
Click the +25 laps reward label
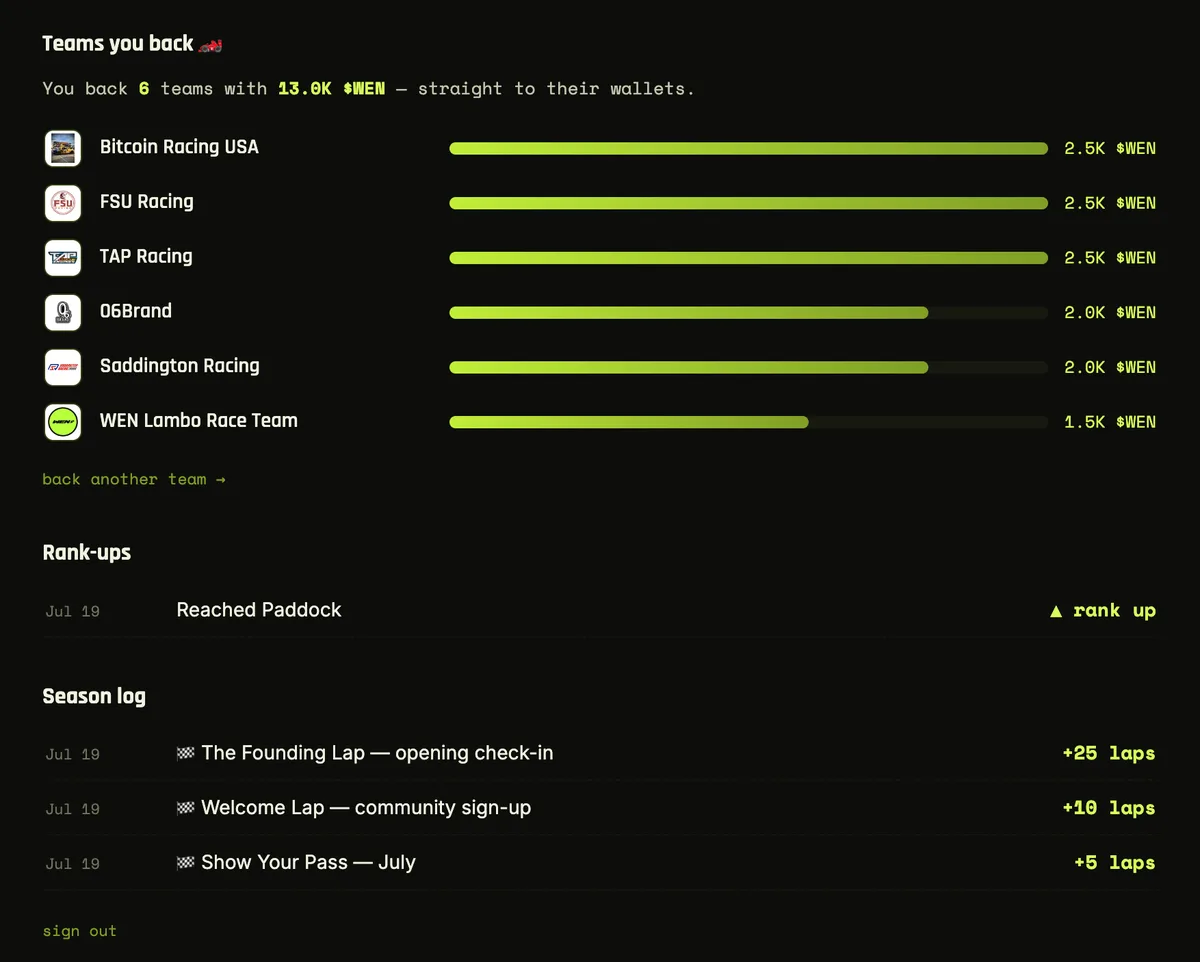pyautogui.click(x=1109, y=753)
